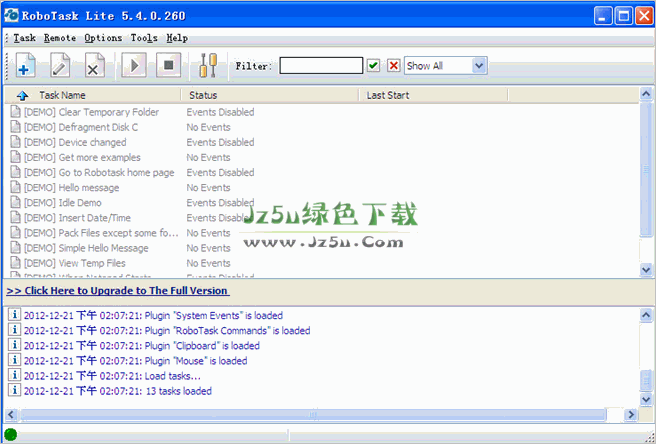Select the Get more examples task
This screenshot has height=444, width=656.
point(82,157)
